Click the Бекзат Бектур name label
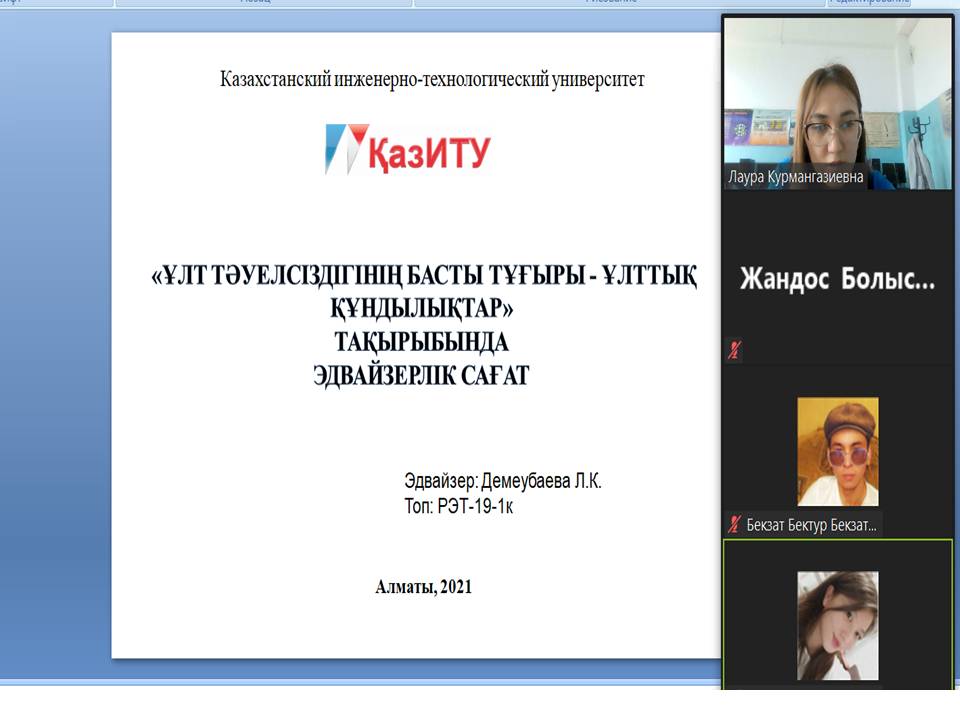The width and height of the screenshot is (960, 720). pyautogui.click(x=814, y=524)
